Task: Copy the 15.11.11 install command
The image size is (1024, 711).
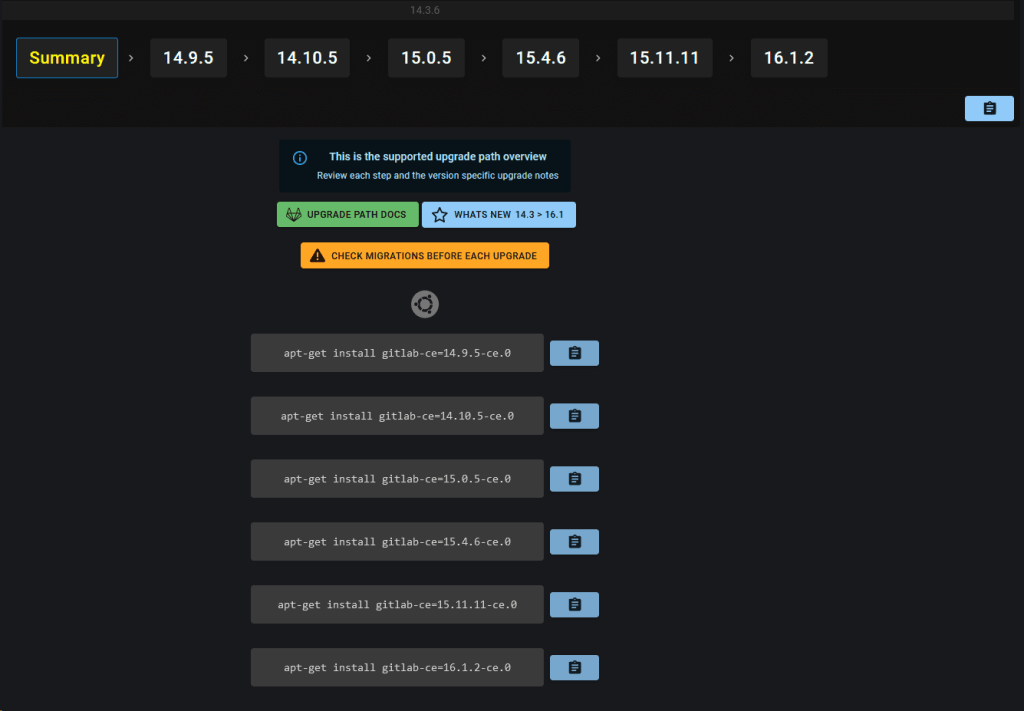Action: (x=574, y=604)
